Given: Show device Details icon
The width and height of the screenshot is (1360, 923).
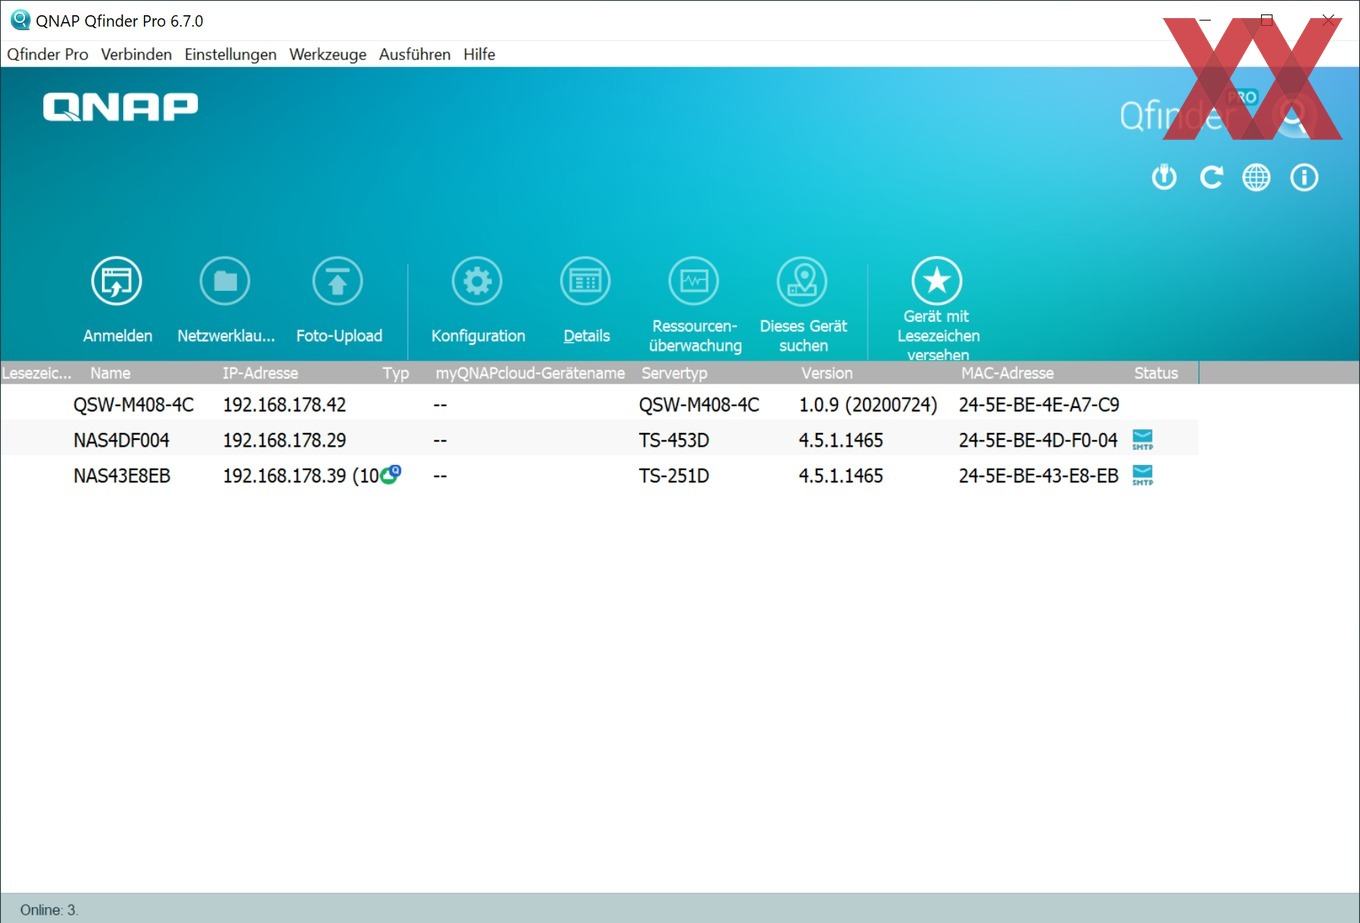Looking at the screenshot, I should pos(585,281).
